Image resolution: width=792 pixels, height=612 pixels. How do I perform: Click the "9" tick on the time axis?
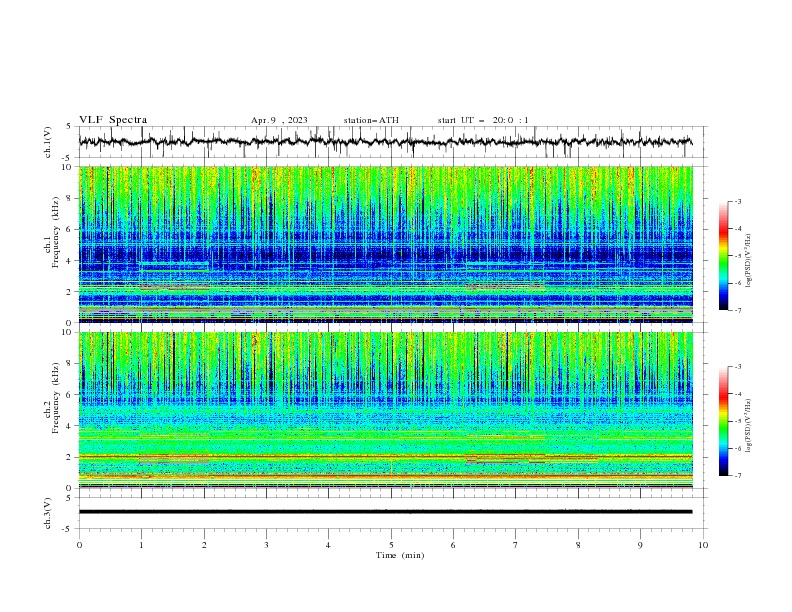tap(640, 545)
